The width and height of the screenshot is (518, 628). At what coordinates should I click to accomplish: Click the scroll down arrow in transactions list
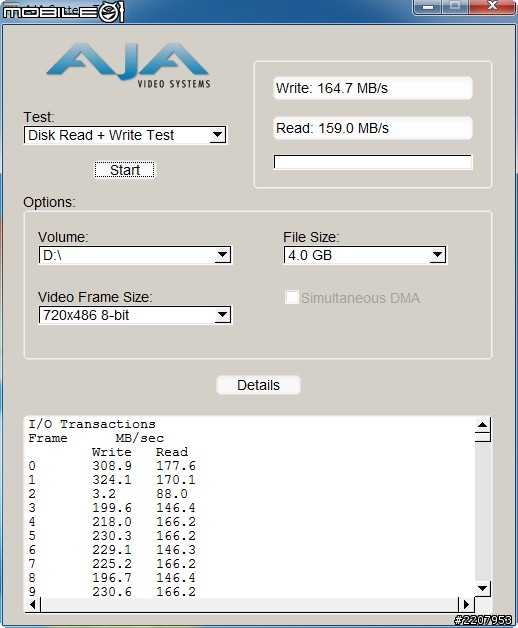click(x=482, y=588)
